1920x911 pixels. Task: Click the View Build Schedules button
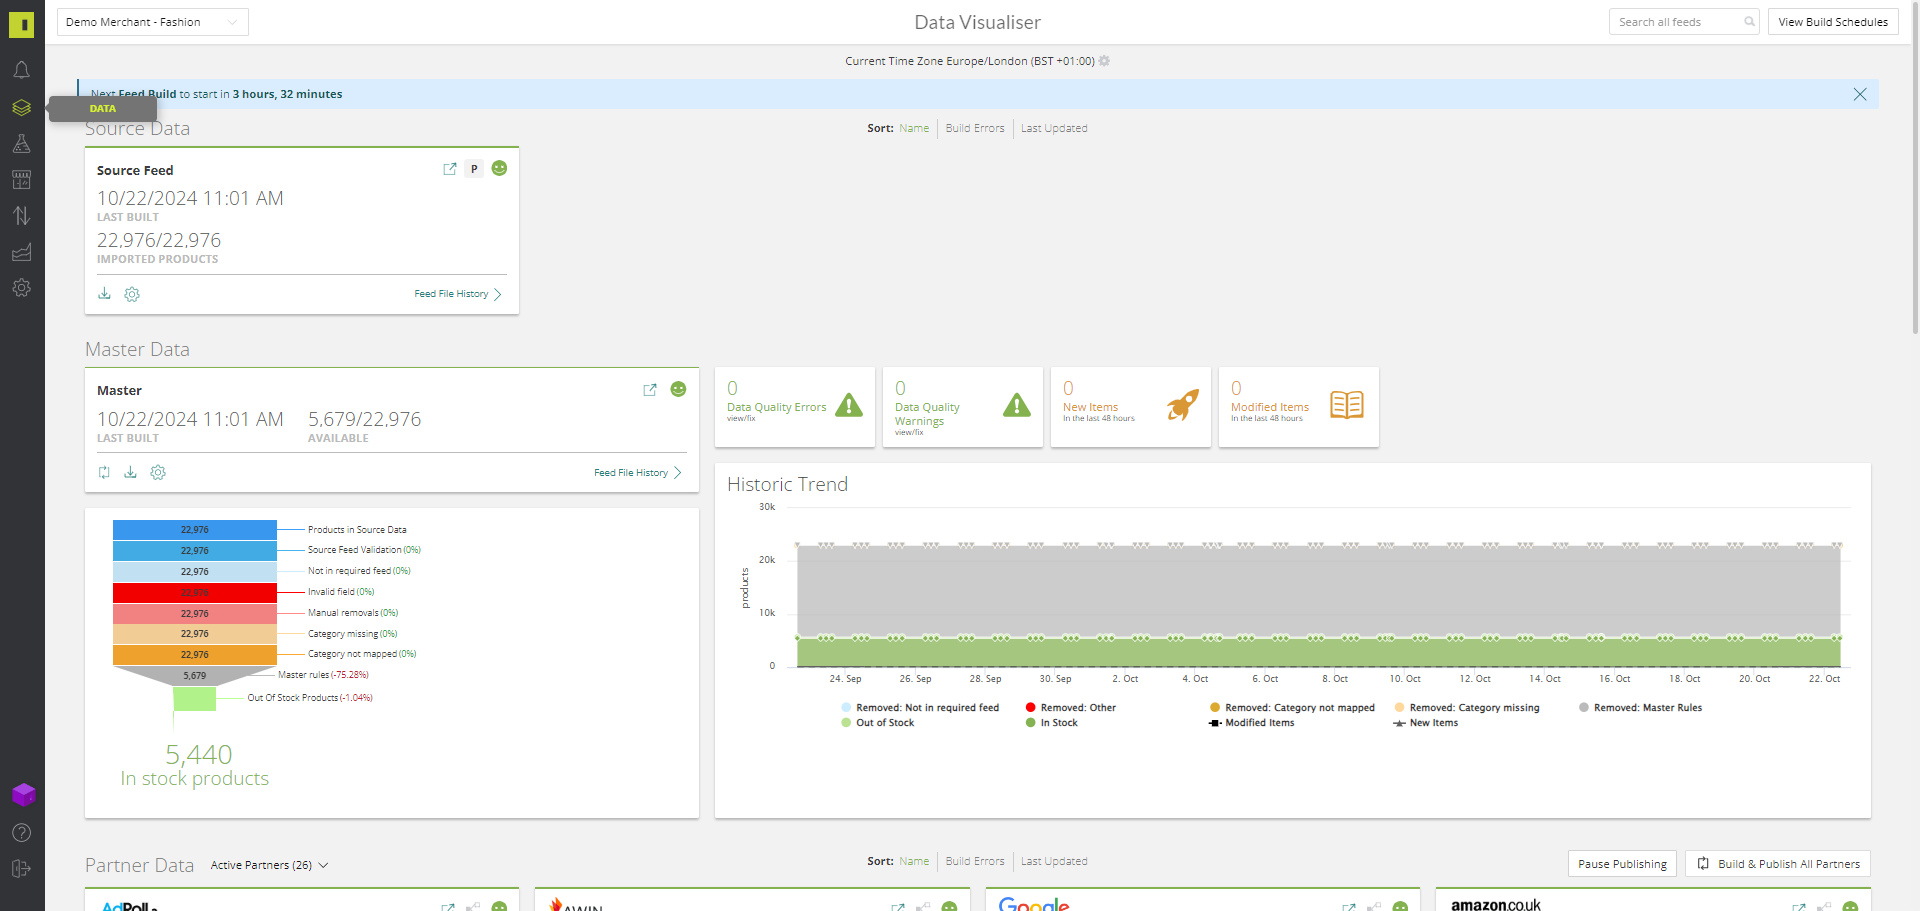(x=1832, y=22)
